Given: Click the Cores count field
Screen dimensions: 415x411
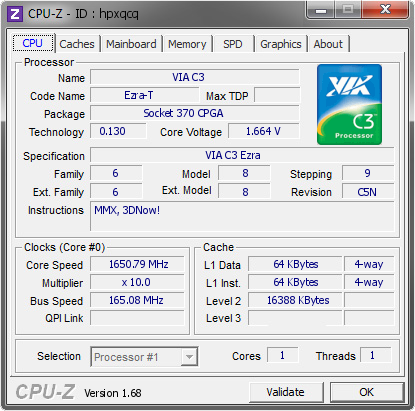Looking at the screenshot, I should (283, 355).
